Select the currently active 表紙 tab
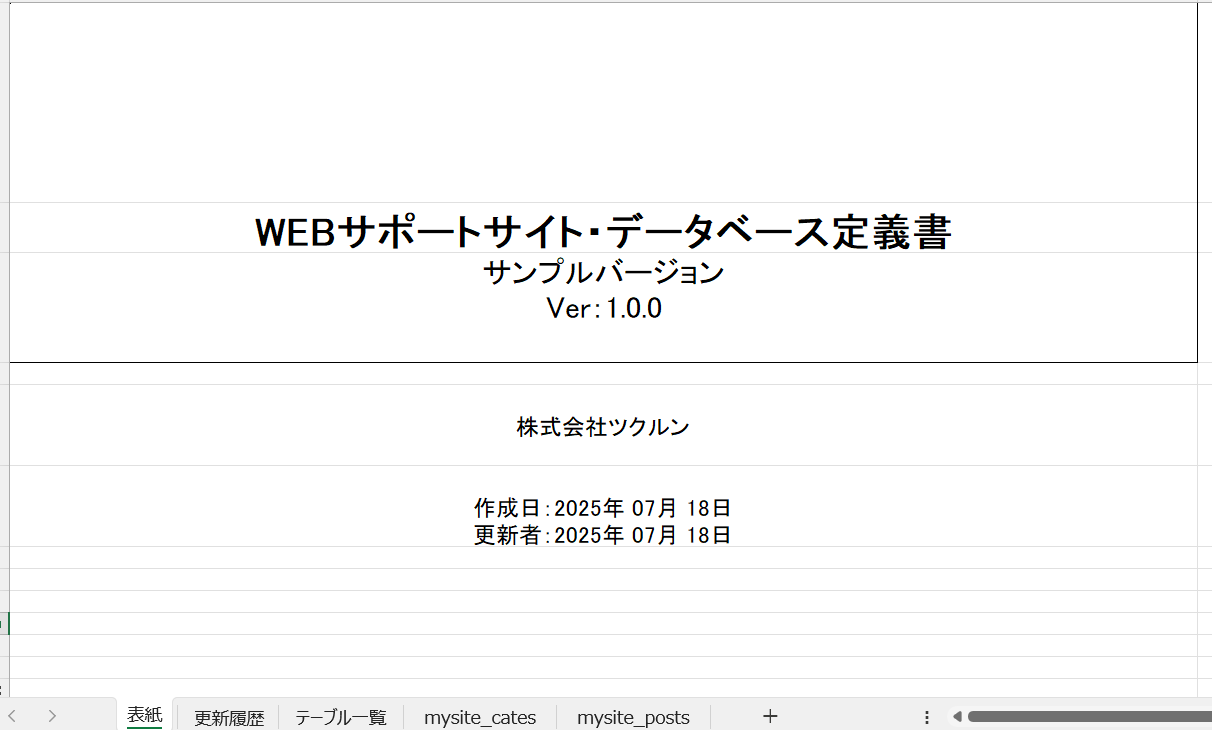 (144, 716)
